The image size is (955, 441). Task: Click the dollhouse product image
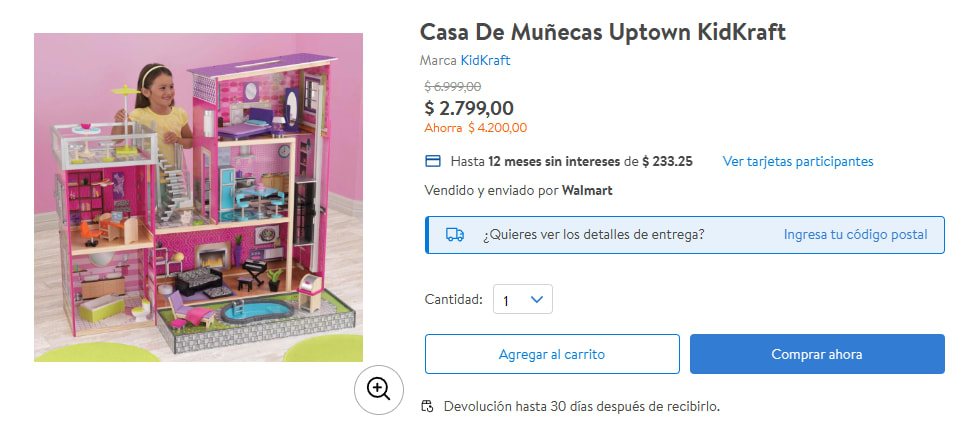(x=199, y=197)
